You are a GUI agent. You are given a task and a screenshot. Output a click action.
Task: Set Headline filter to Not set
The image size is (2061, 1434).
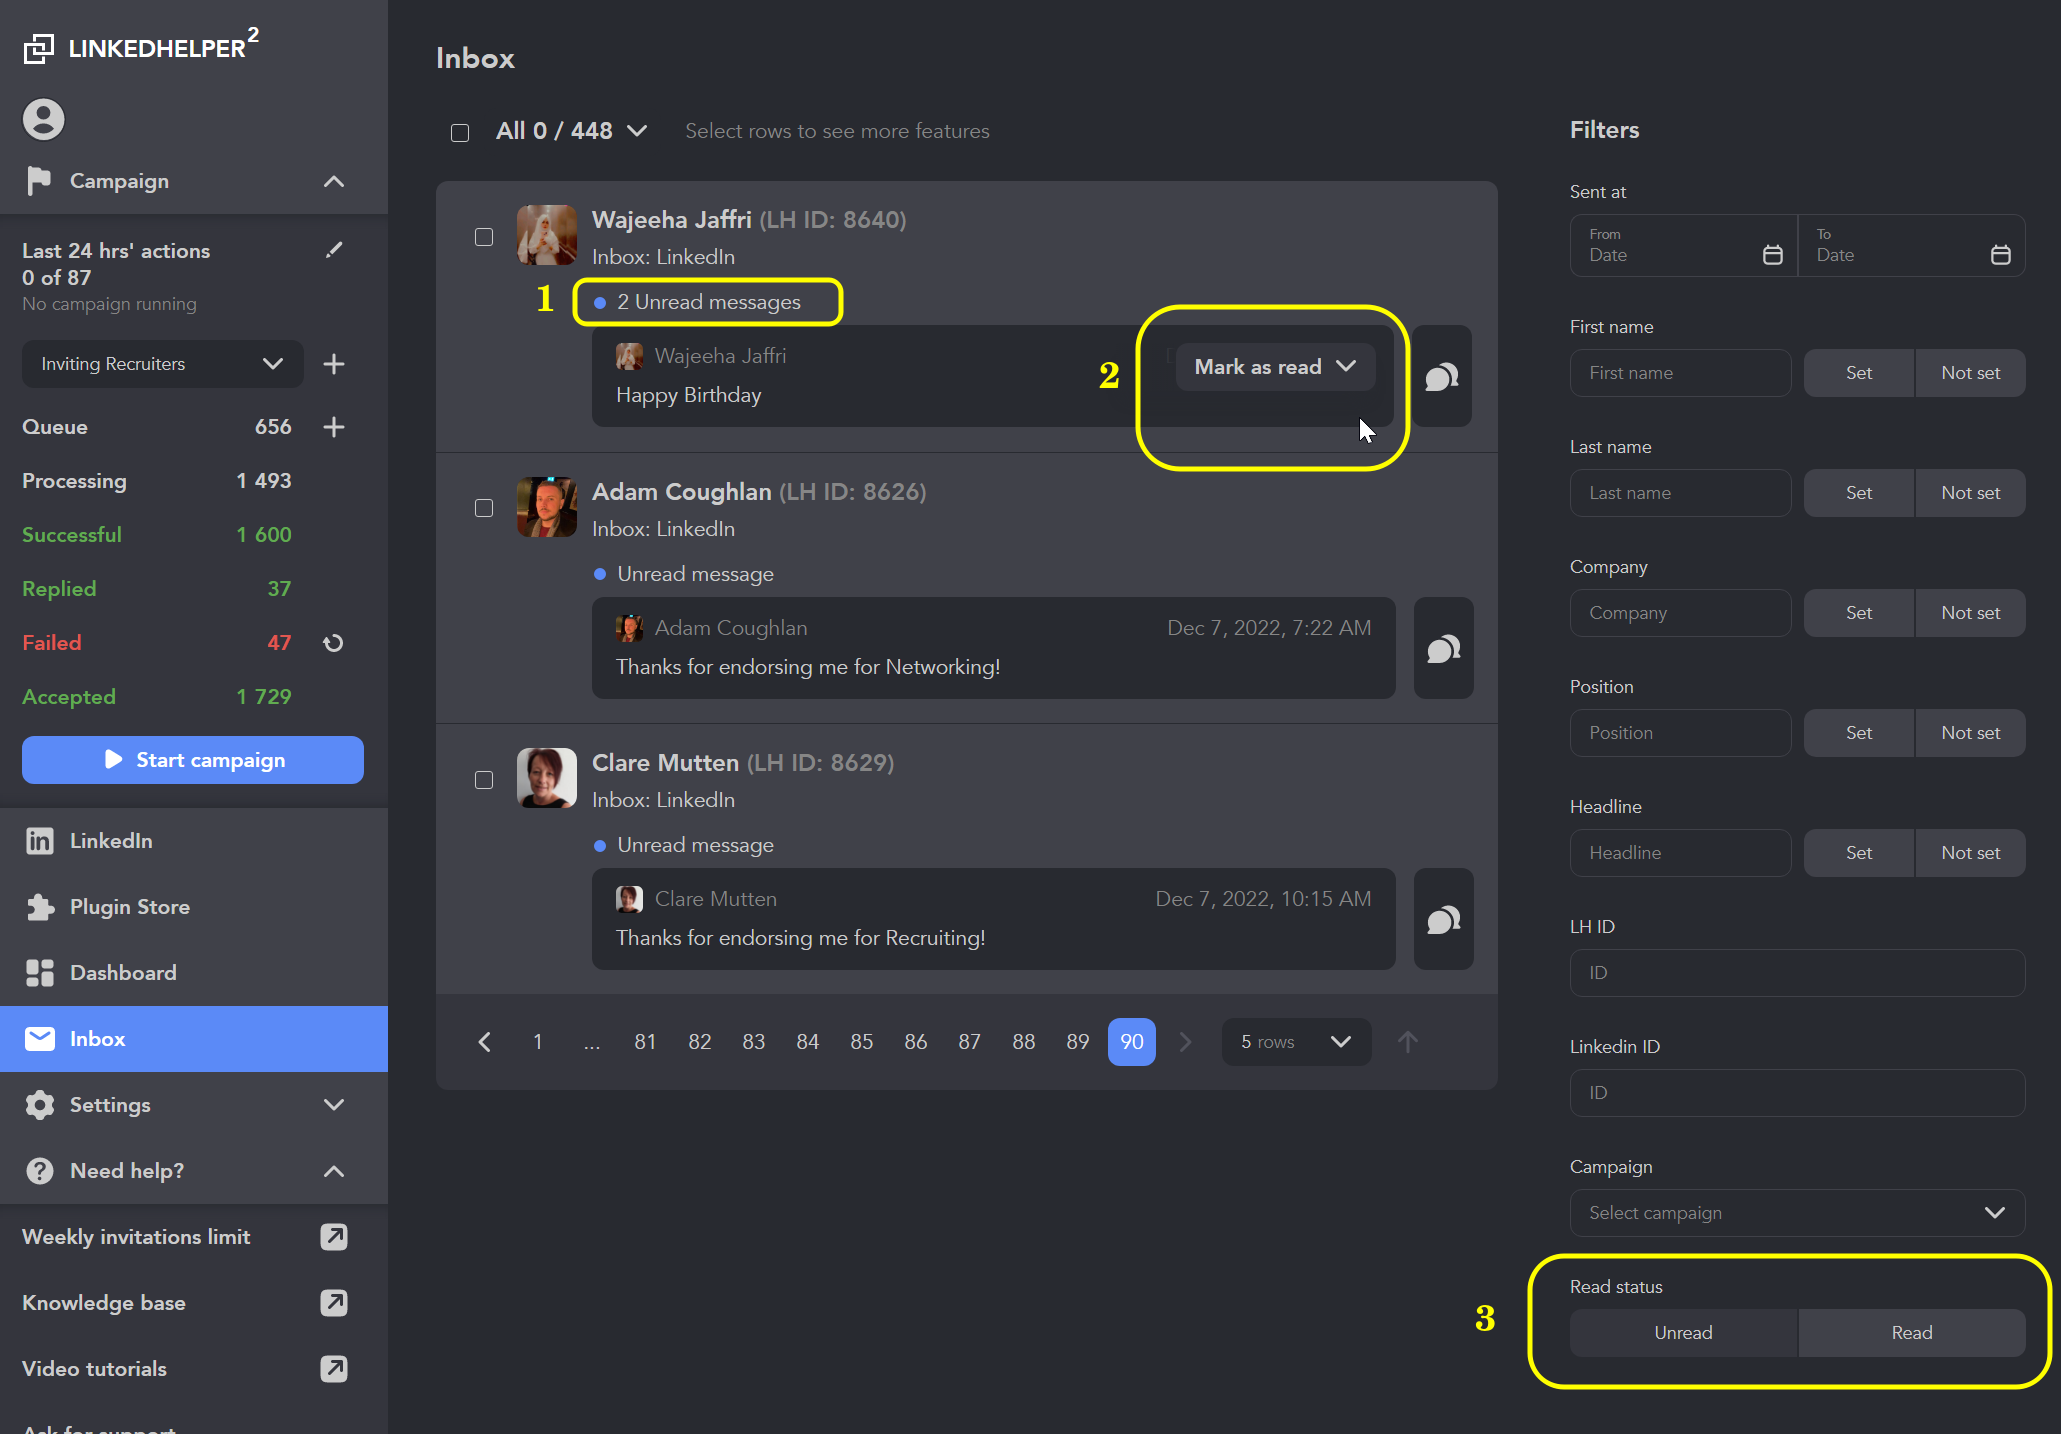point(1971,853)
